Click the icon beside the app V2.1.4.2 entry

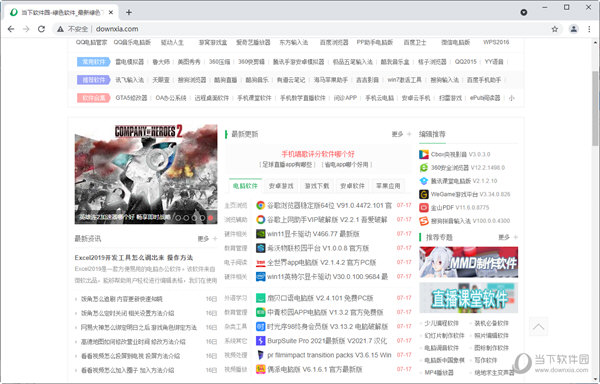261,262
